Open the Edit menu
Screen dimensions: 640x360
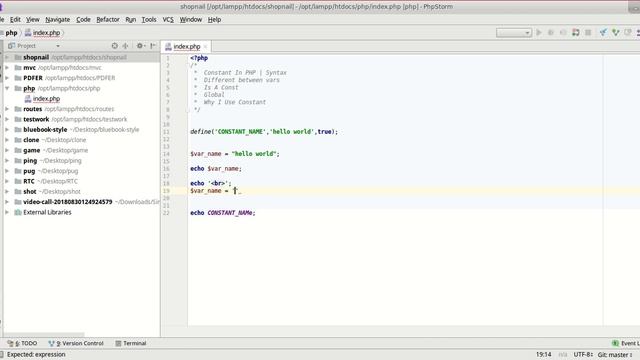[x=15, y=20]
